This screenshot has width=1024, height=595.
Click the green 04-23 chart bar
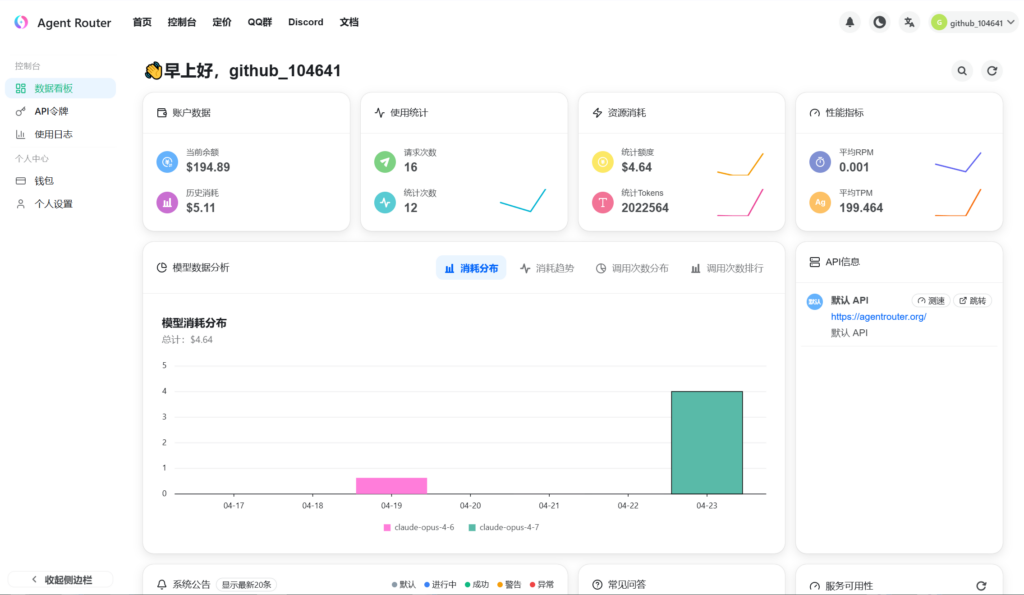point(706,442)
